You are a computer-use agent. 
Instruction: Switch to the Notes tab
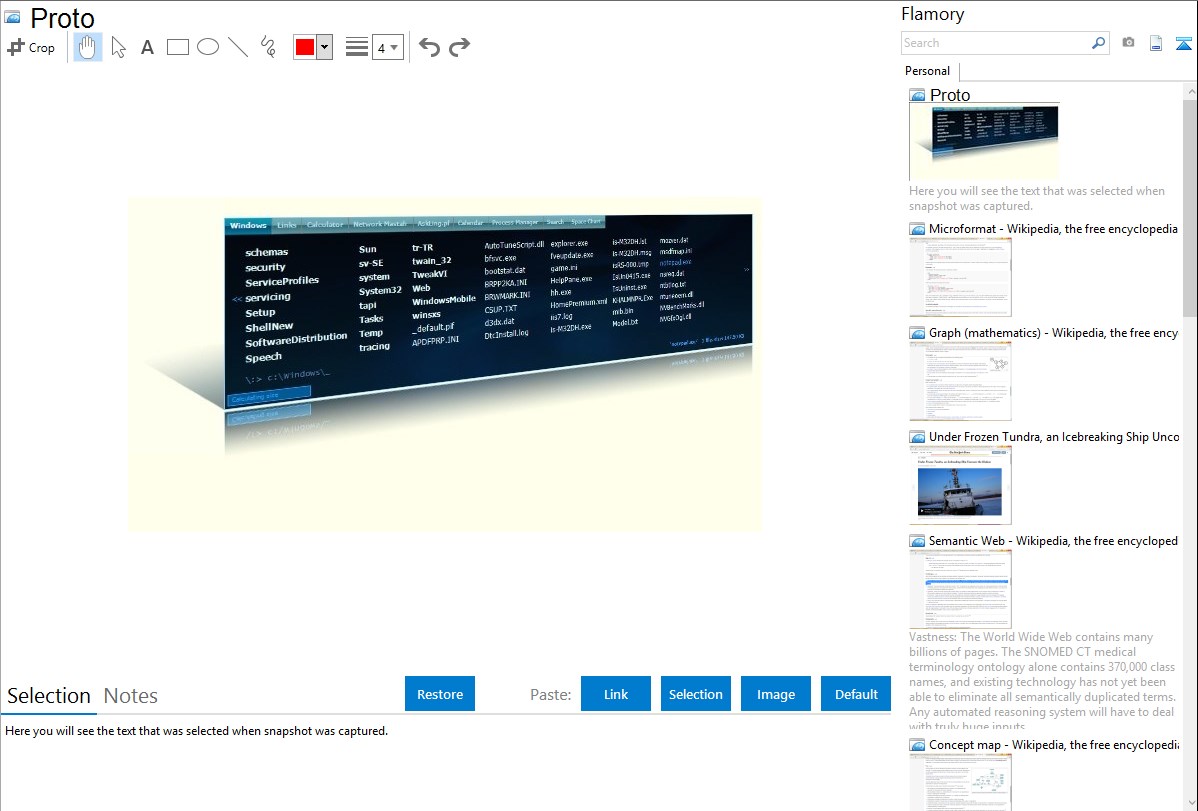(x=131, y=696)
